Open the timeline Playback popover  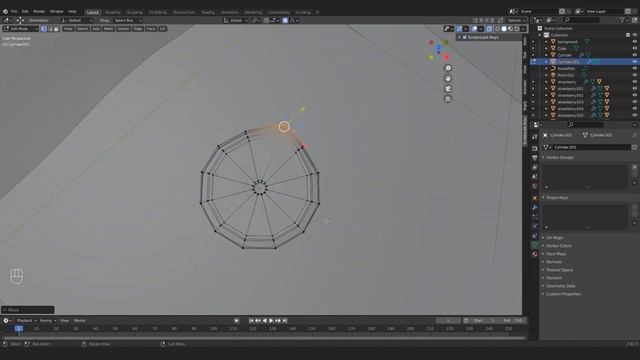pos(26,321)
